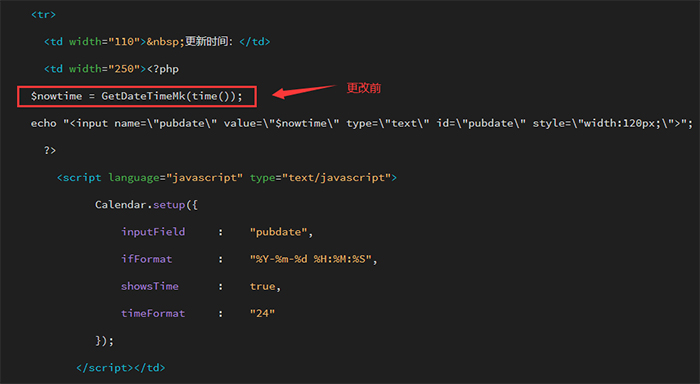This screenshot has height=384, width=700.
Task: Click the closing ?> PHP tag
Action: pos(50,150)
